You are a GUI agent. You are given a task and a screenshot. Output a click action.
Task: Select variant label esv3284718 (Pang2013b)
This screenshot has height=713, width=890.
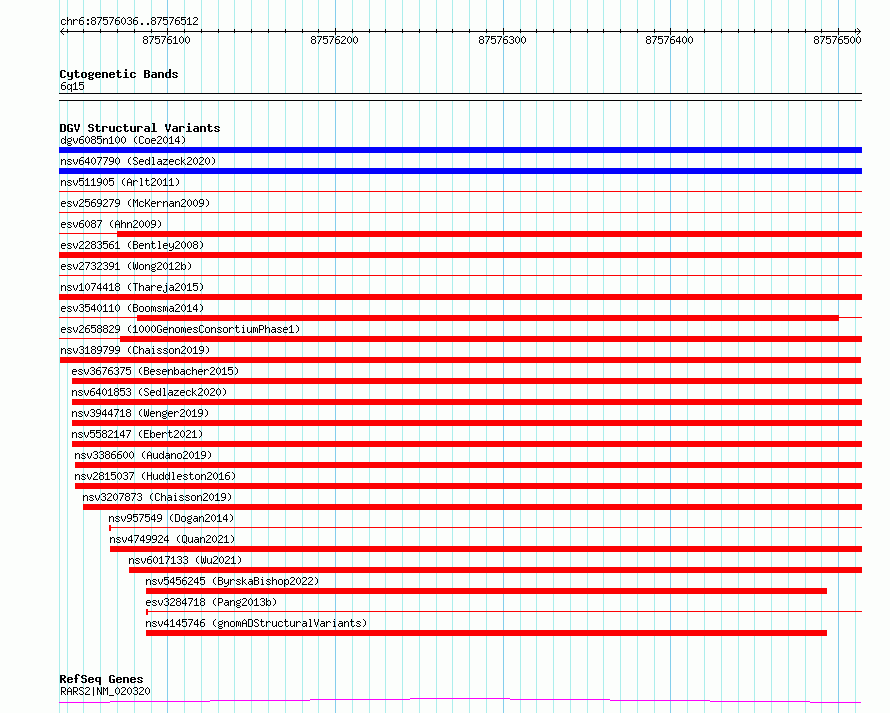click(x=211, y=602)
